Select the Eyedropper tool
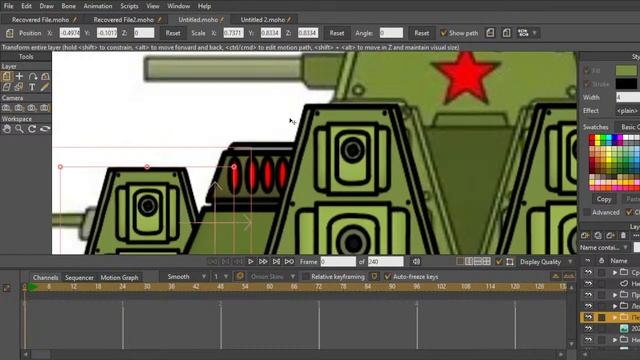The height and width of the screenshot is (360, 640). click(44, 87)
